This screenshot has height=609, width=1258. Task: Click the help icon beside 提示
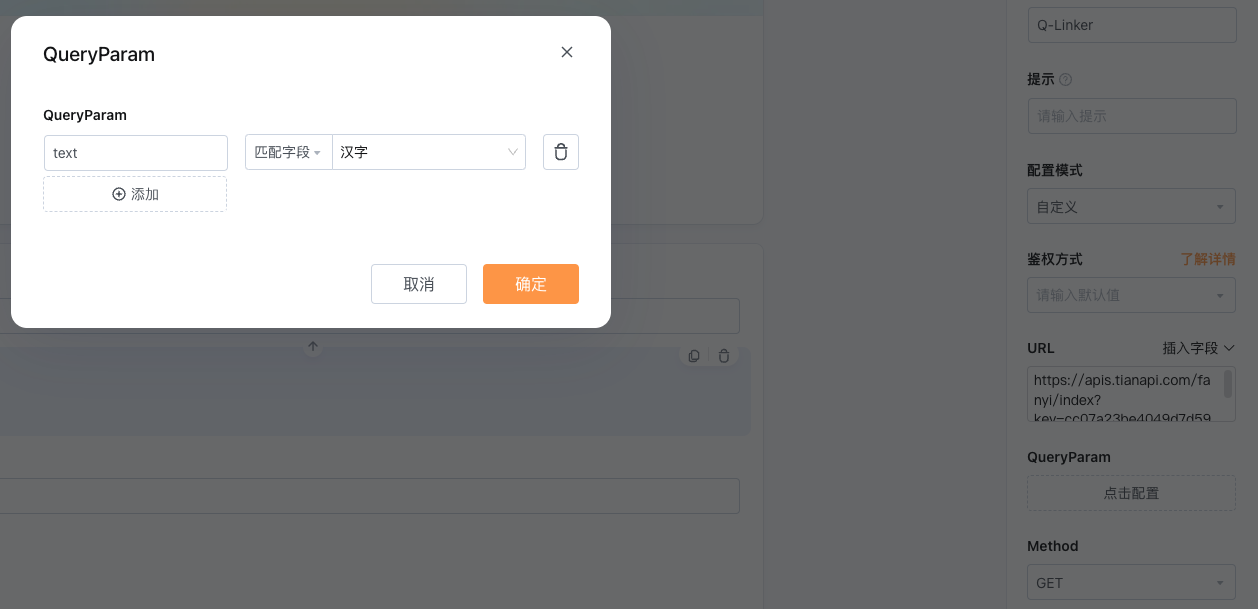tap(1065, 80)
